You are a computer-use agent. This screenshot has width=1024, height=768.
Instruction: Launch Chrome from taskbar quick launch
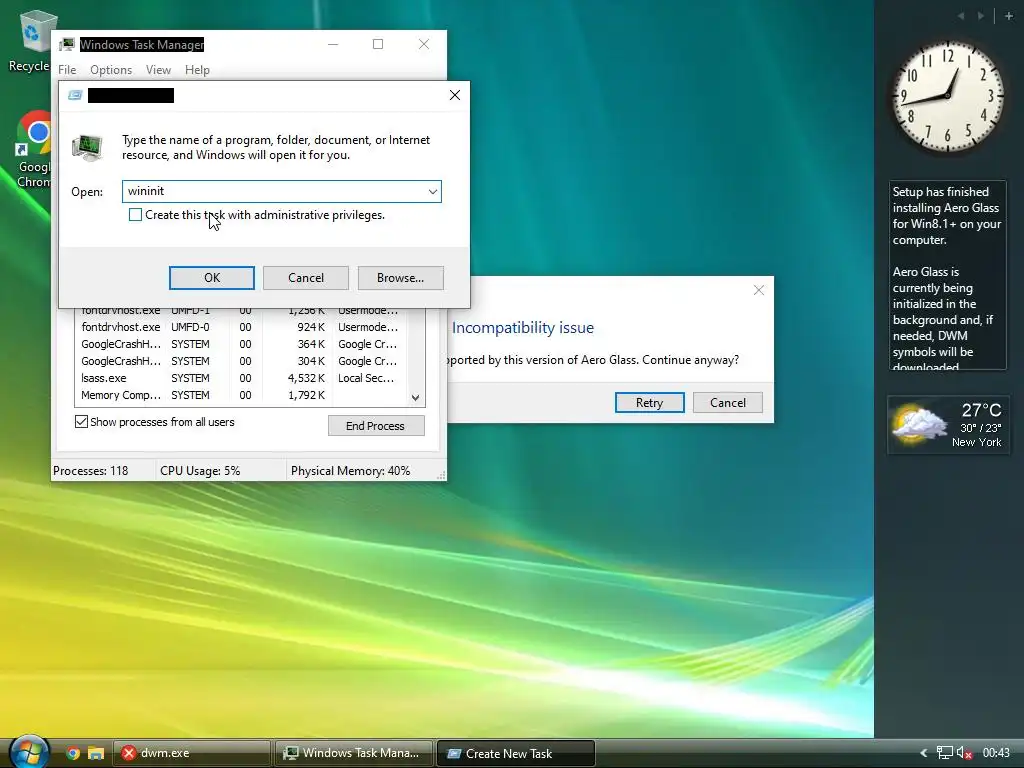[73, 754]
